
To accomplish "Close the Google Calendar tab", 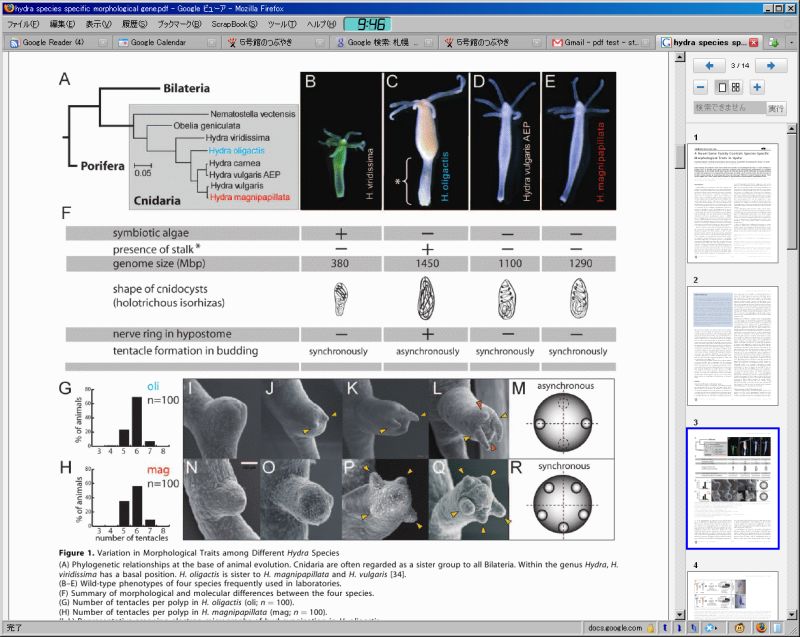I will tap(211, 43).
